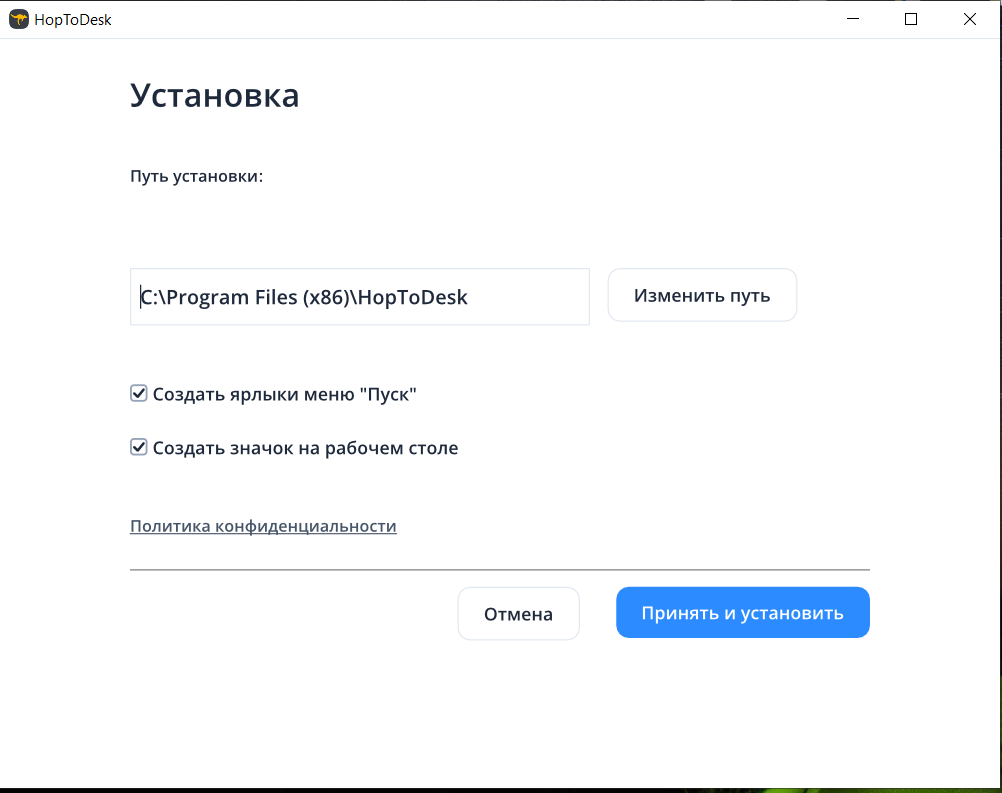
Task: Toggle the "Создать значок на рабочем столе" checkbox
Action: (x=139, y=447)
